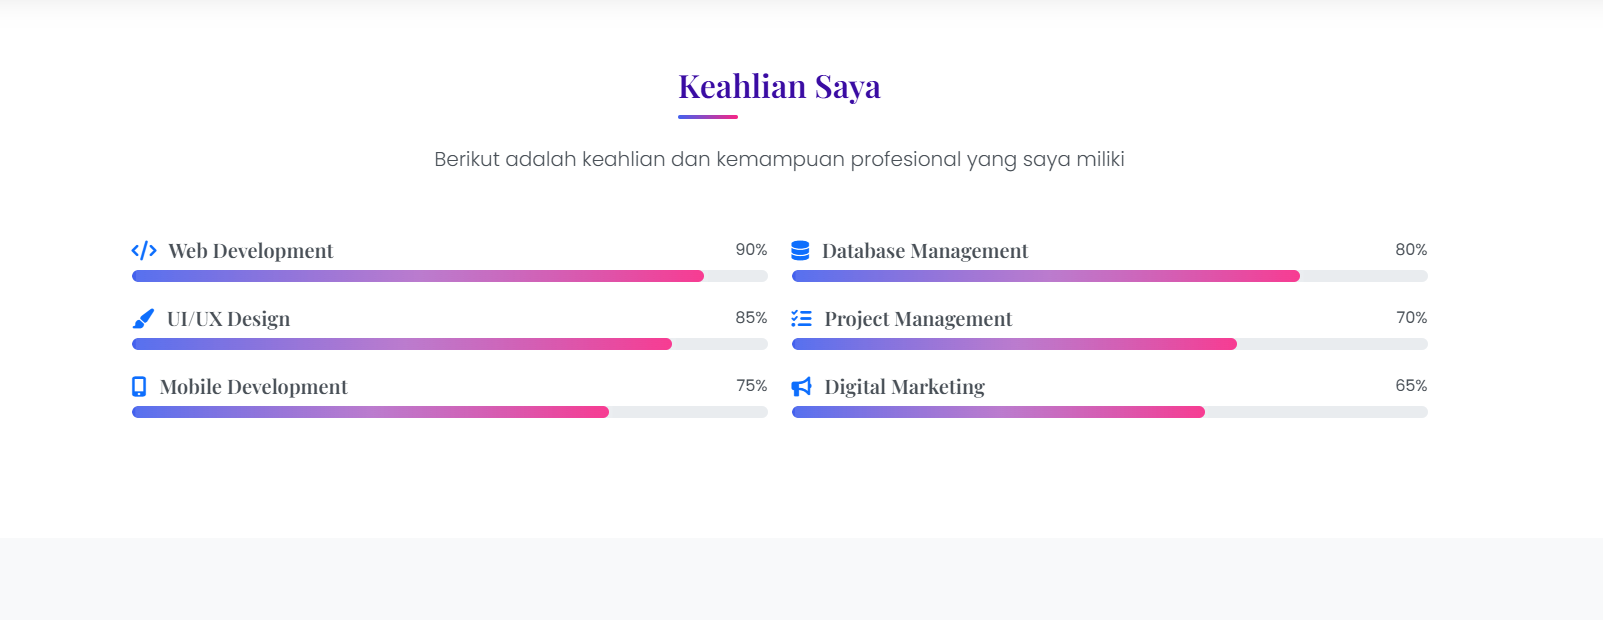The height and width of the screenshot is (620, 1603).
Task: Click the 65% percentage value
Action: click(x=1411, y=385)
